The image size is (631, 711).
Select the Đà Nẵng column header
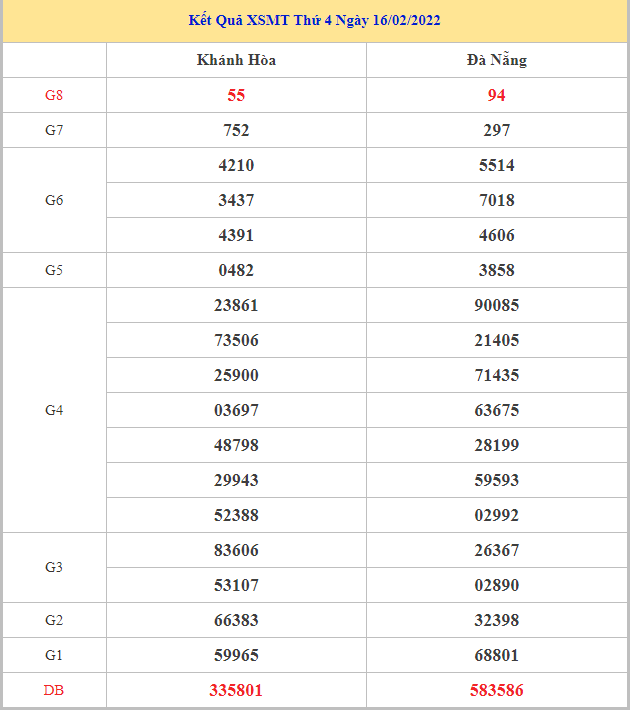[x=496, y=60]
